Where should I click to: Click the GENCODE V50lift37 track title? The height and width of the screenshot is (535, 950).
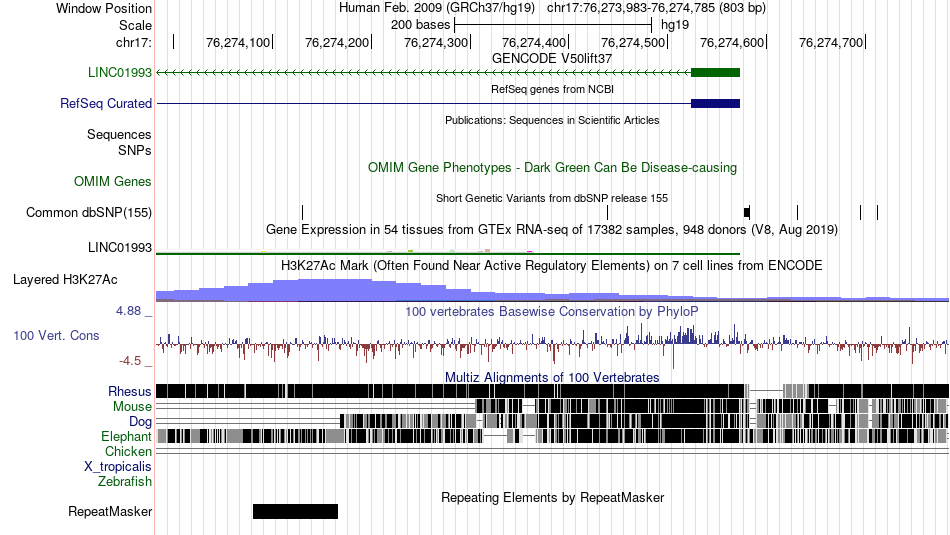point(552,59)
